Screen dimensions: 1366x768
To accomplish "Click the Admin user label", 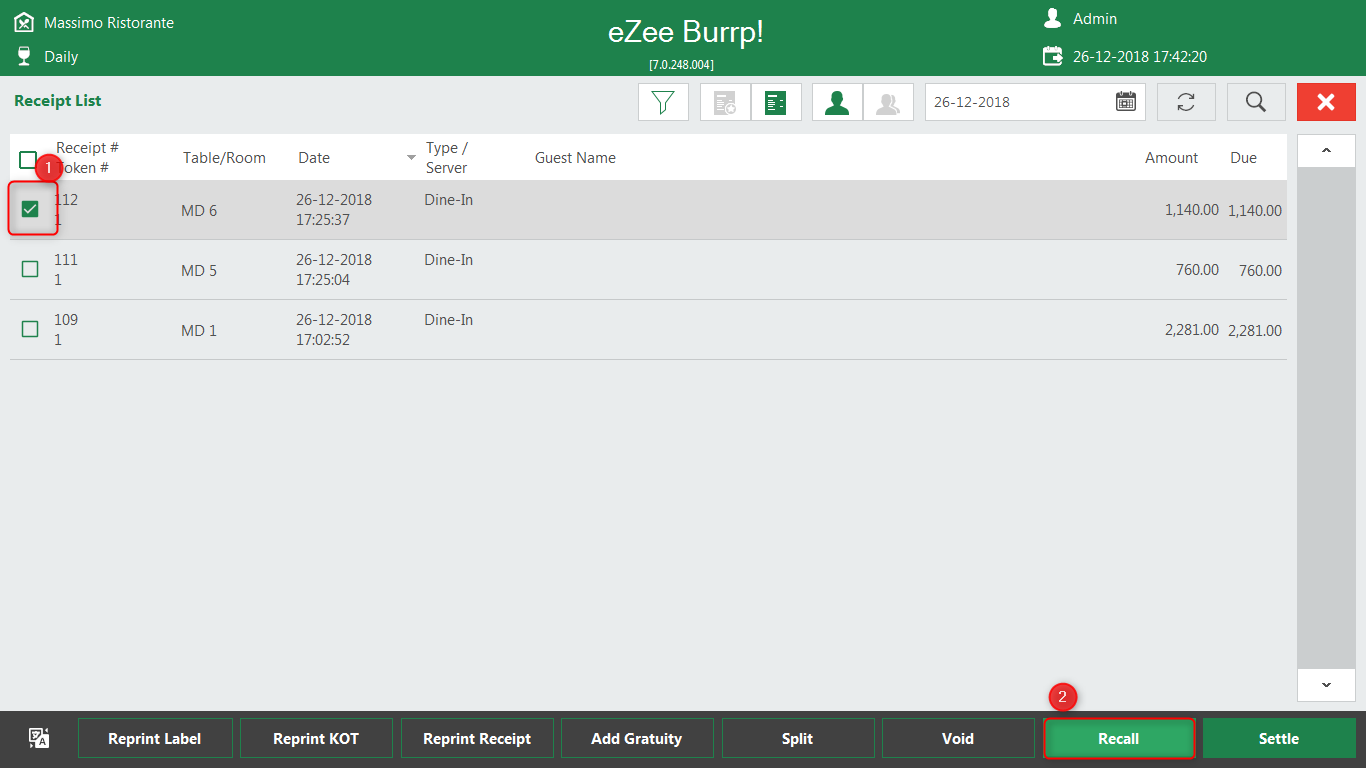I will pos(1095,19).
